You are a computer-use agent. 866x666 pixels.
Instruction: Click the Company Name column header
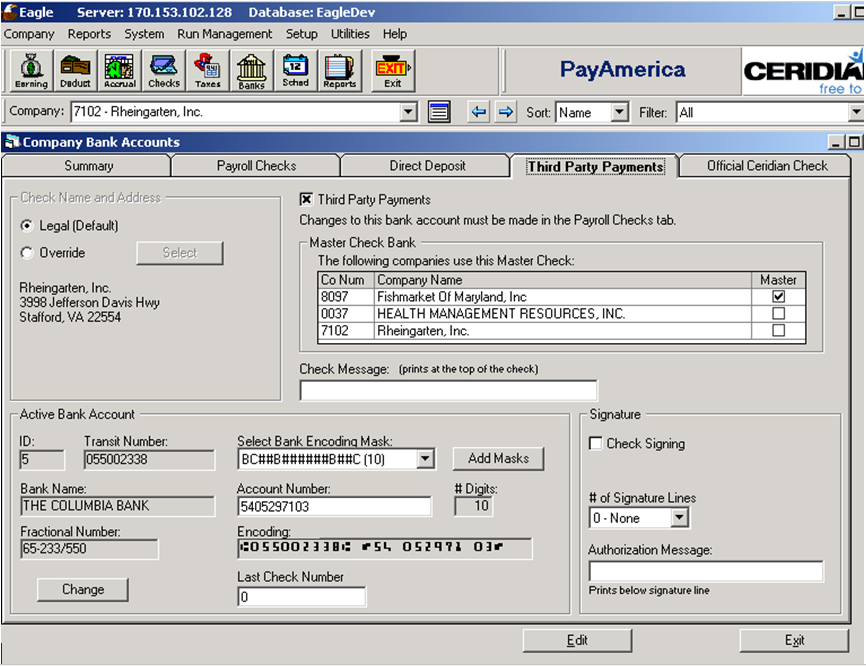pos(563,280)
